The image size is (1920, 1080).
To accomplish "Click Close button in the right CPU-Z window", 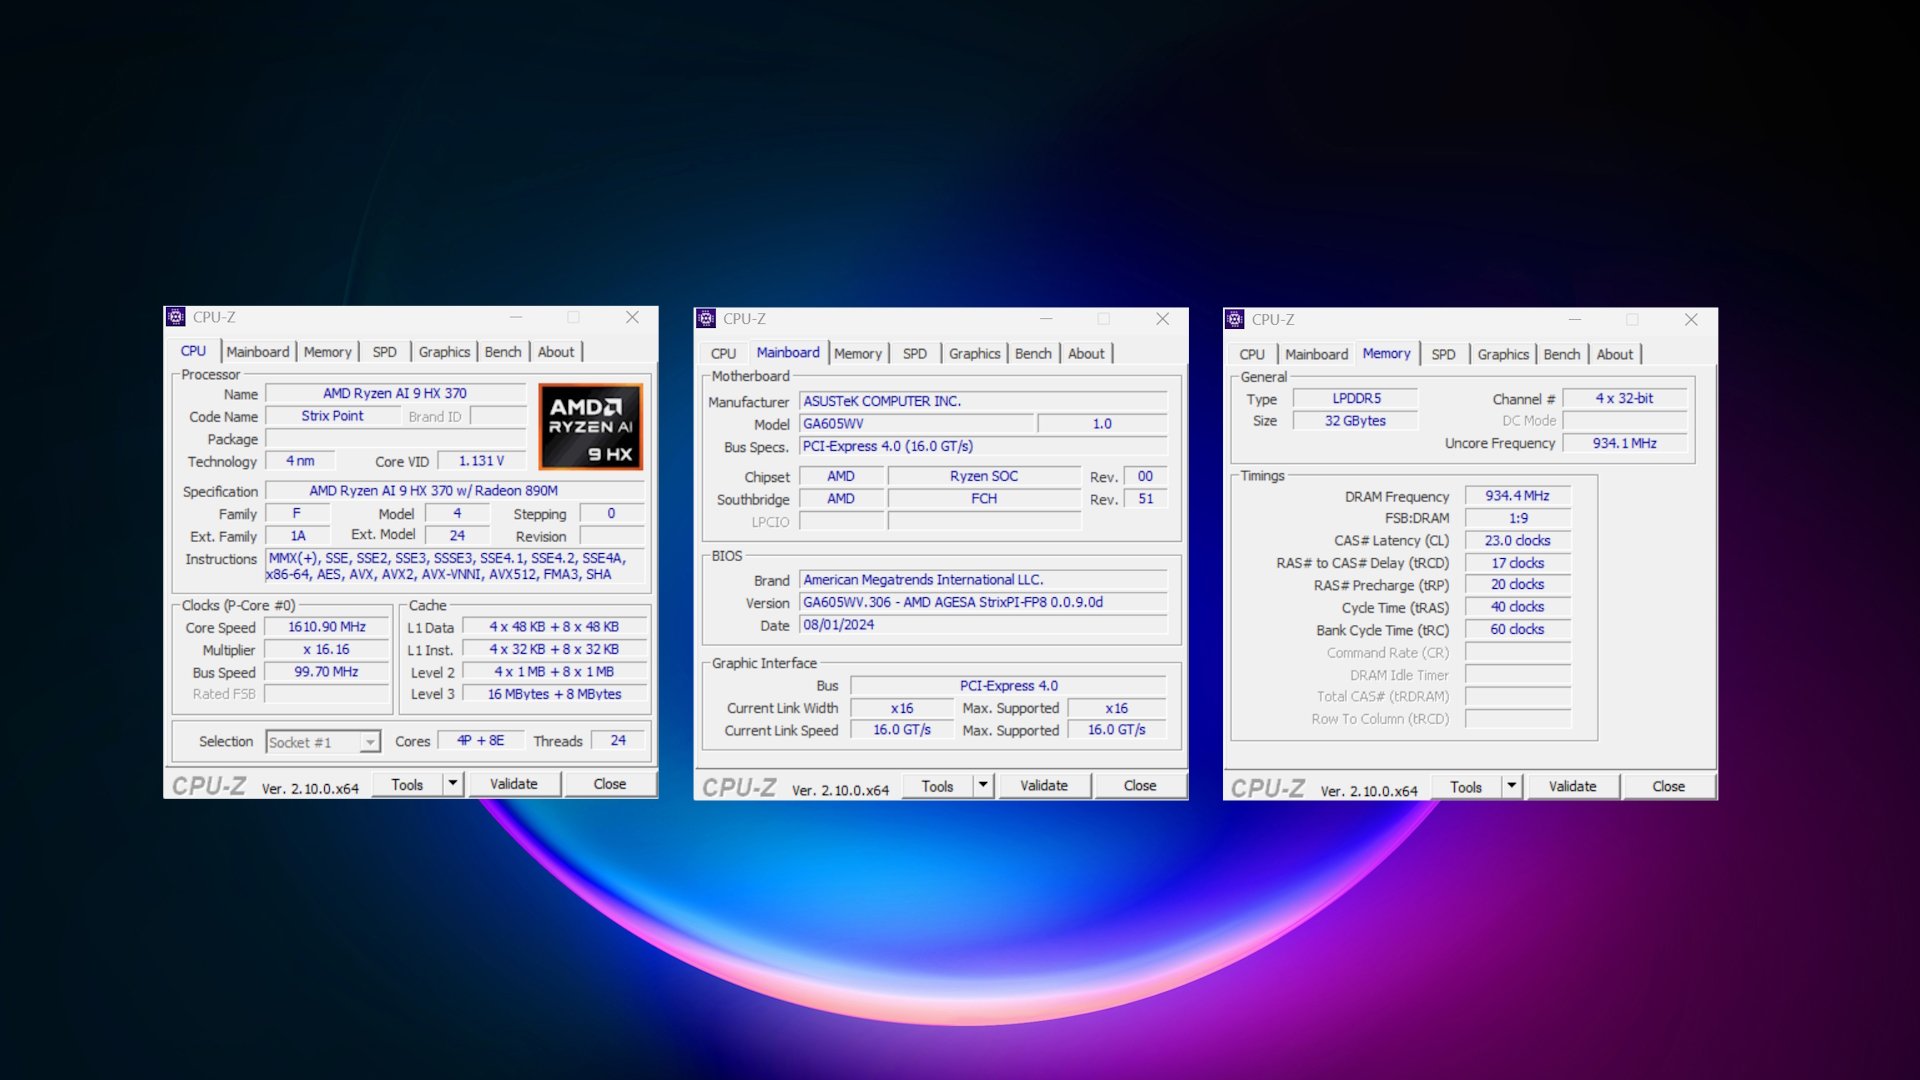I will pos(1669,787).
